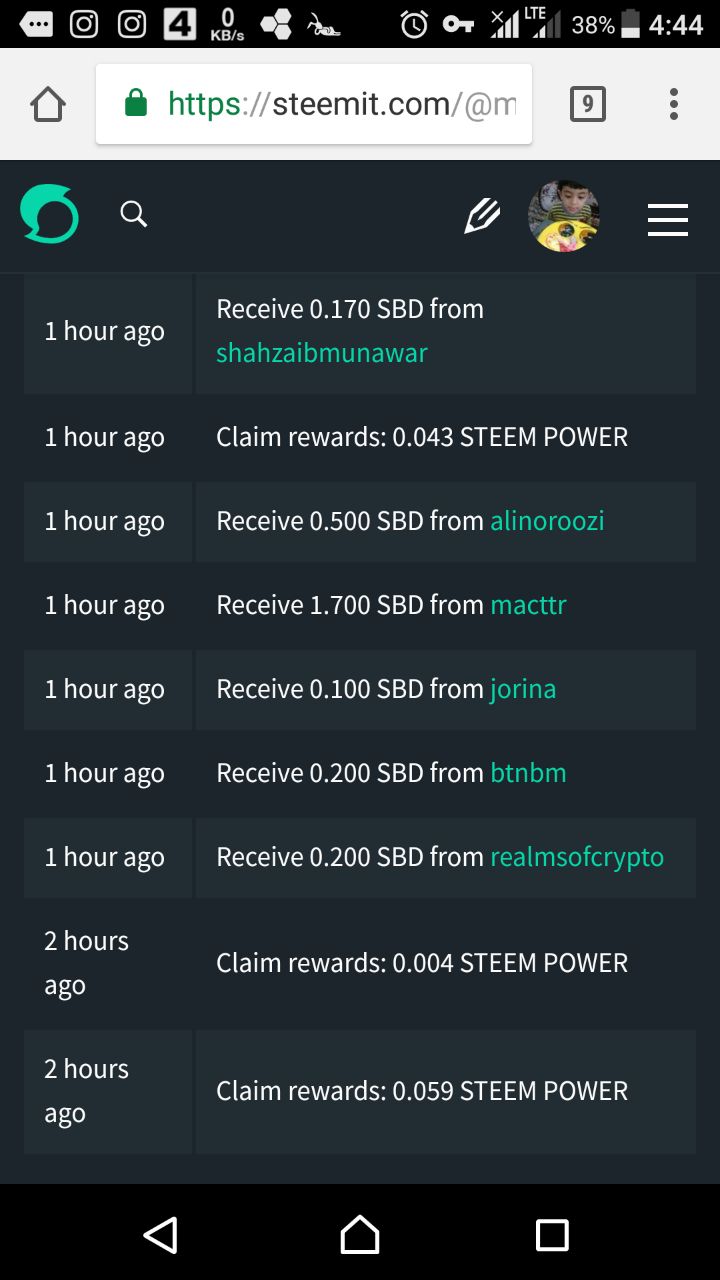Open the hamburger menu

[x=668, y=219]
